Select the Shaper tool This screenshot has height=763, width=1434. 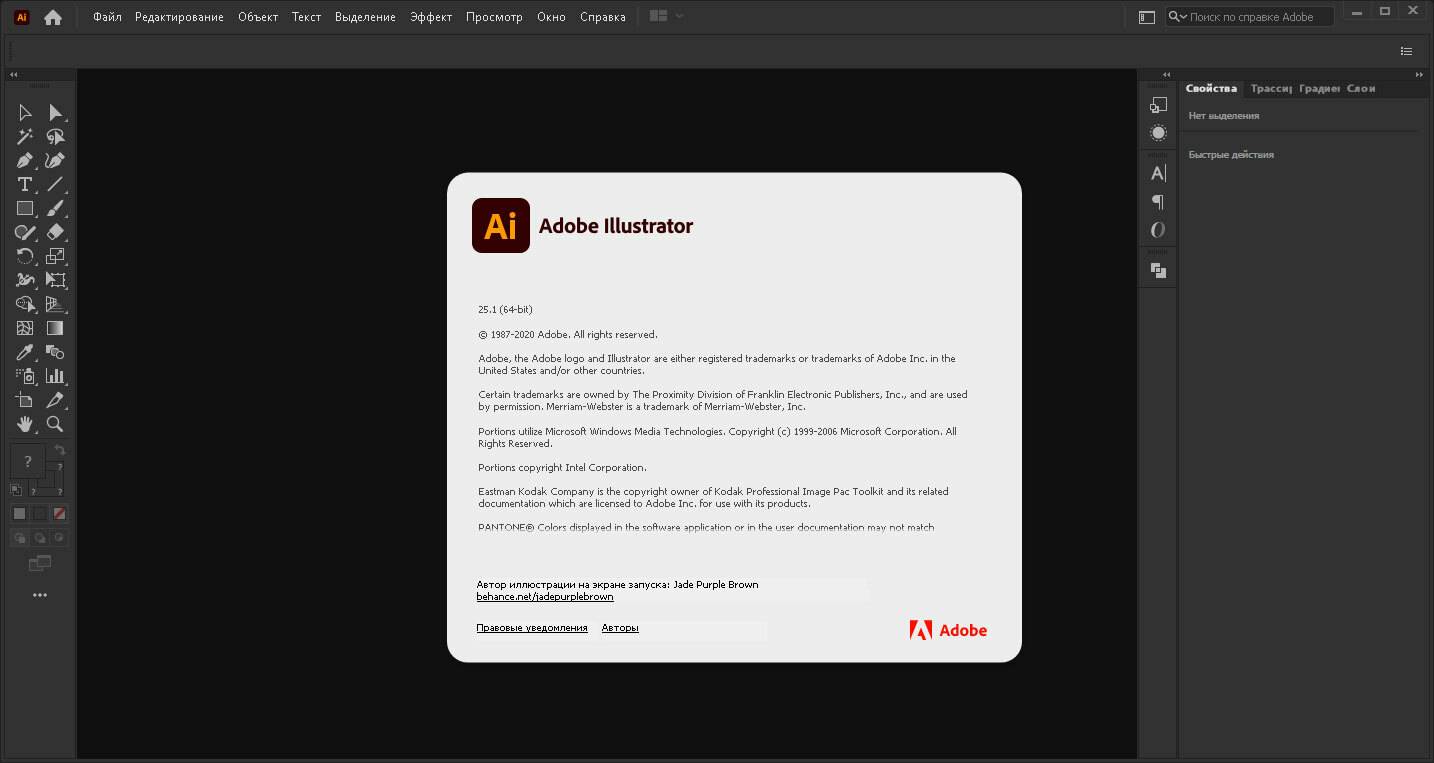(25, 232)
